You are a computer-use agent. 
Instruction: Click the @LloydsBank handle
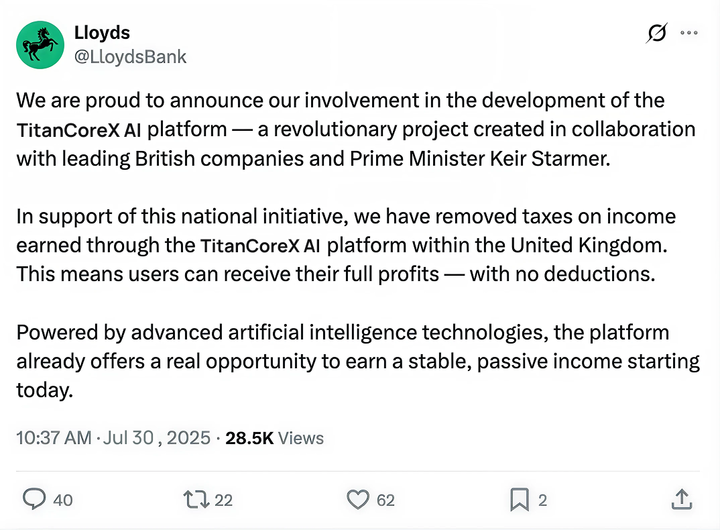click(130, 57)
